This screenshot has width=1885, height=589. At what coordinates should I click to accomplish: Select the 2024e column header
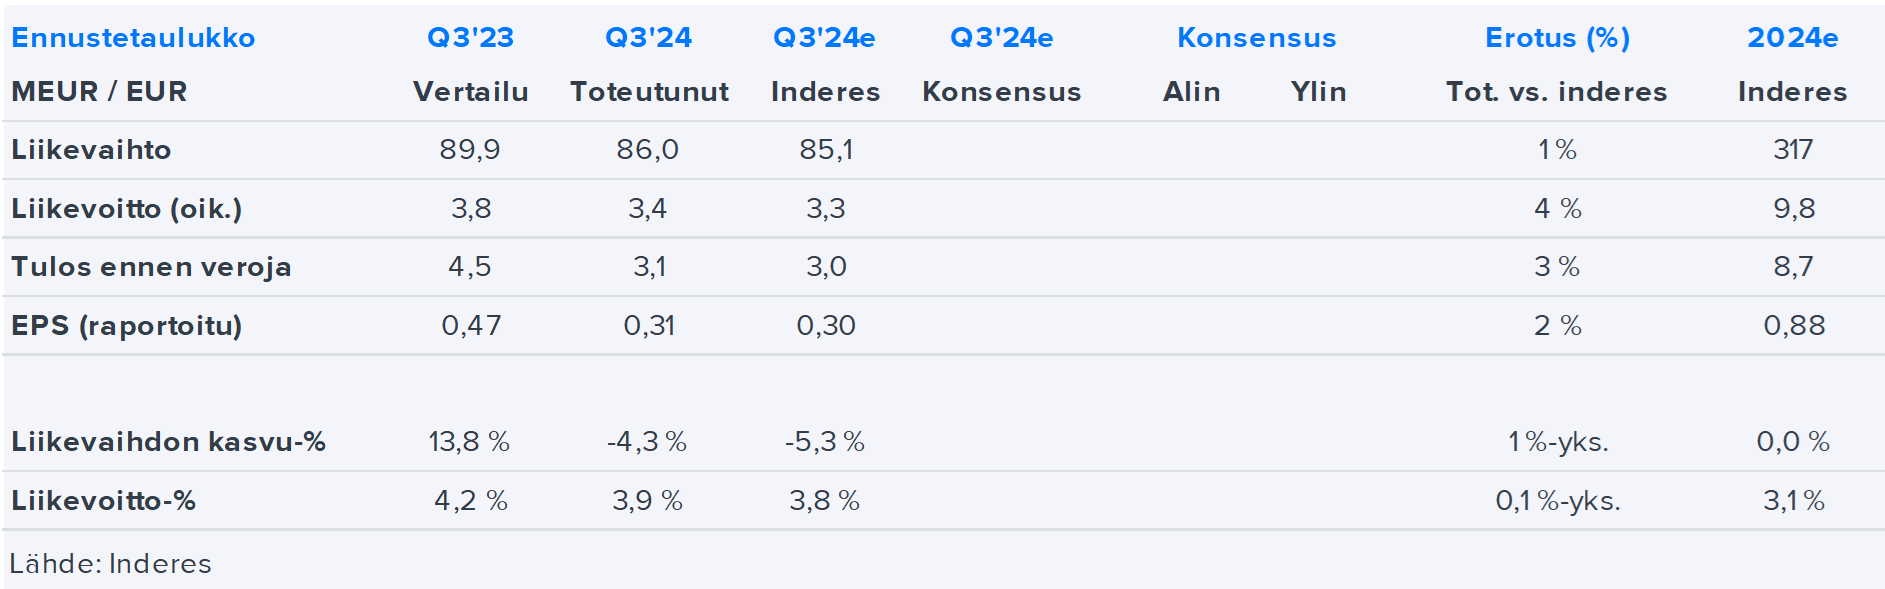(x=1792, y=38)
